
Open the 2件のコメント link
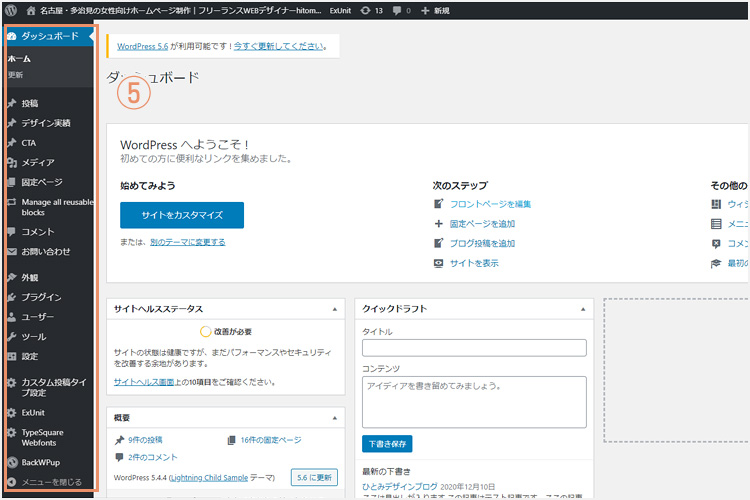click(153, 457)
